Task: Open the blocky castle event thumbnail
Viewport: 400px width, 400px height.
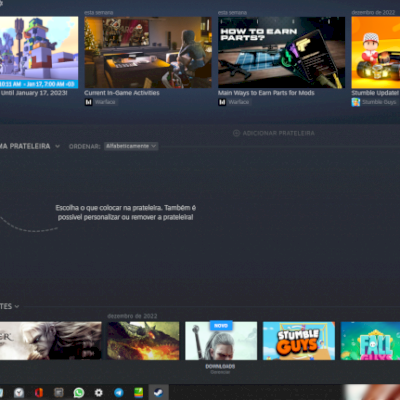Action: pyautogui.click(x=39, y=52)
